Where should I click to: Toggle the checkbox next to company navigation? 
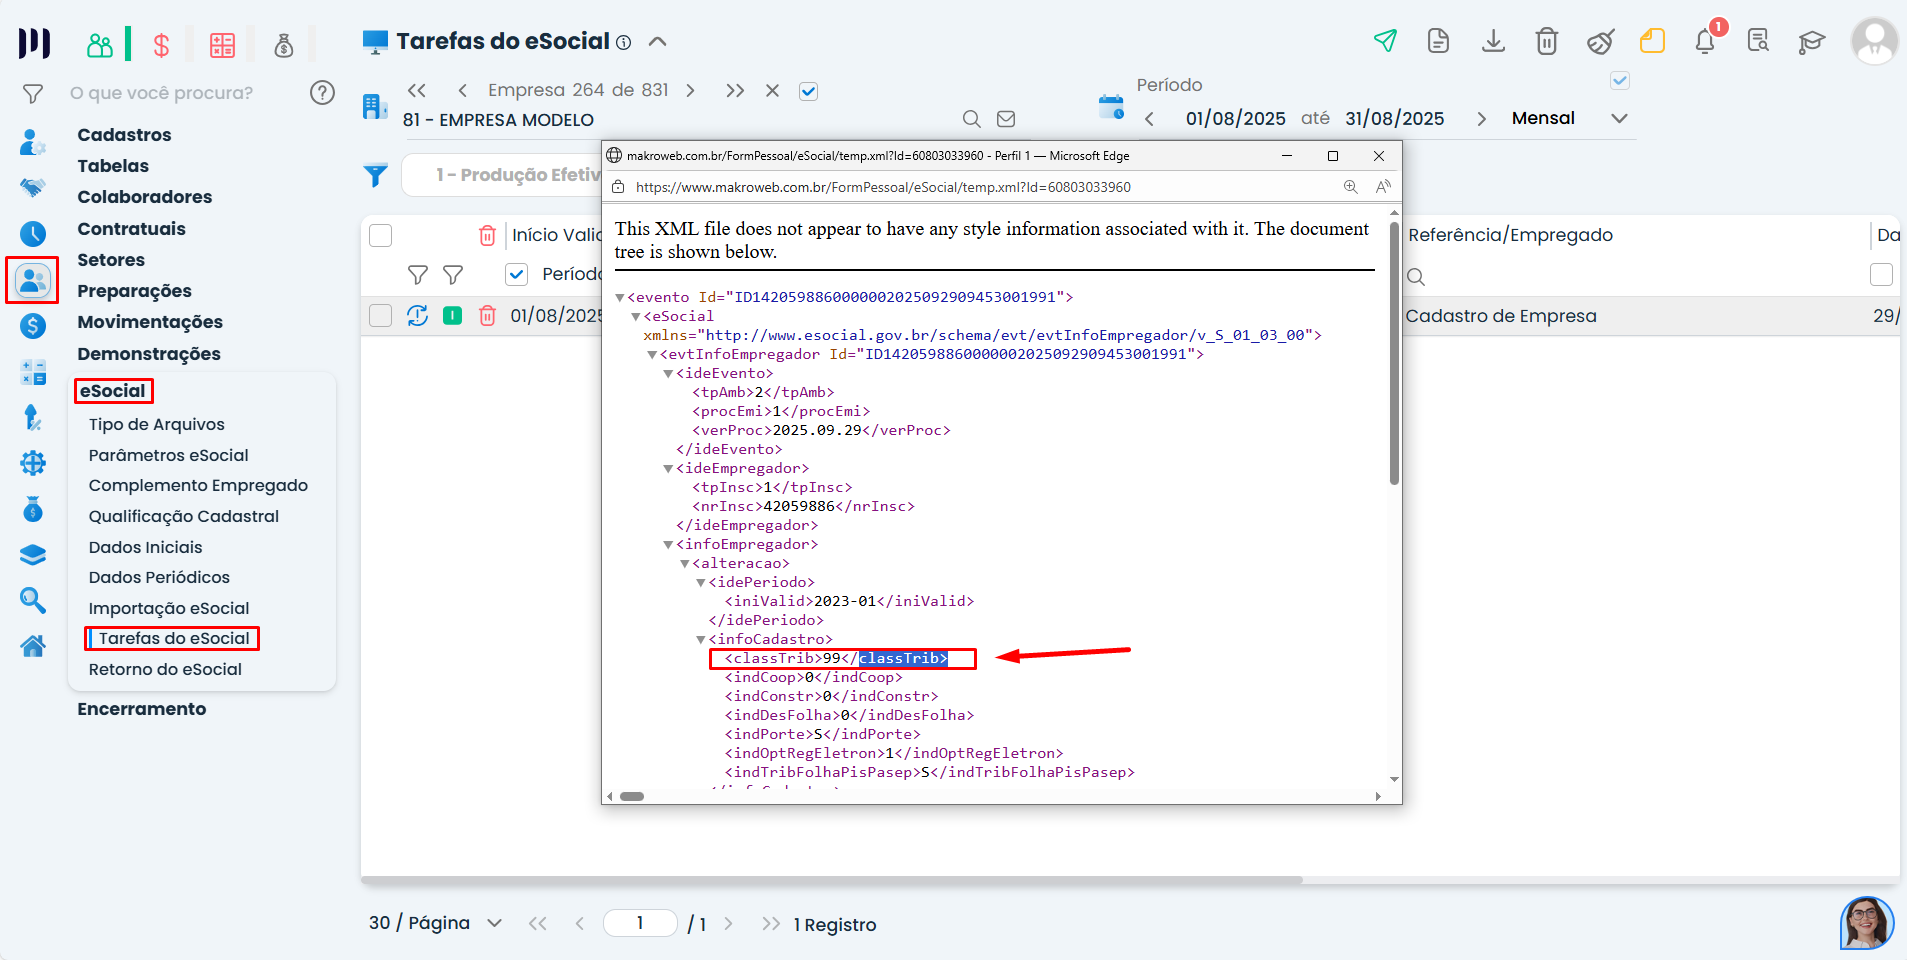point(809,91)
